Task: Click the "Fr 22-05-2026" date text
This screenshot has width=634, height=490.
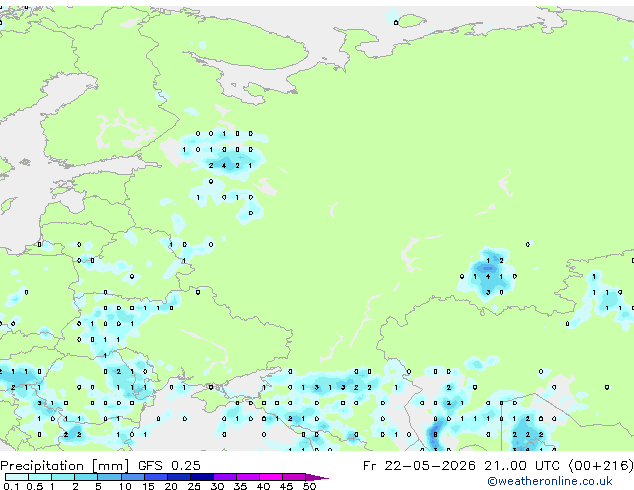Action: [419, 466]
